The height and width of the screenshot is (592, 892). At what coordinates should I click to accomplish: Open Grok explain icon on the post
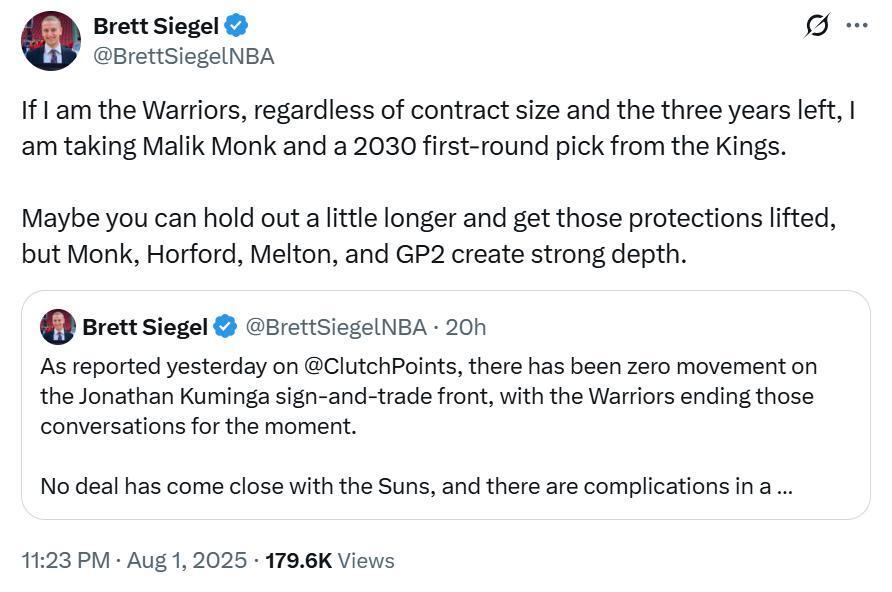pyautogui.click(x=817, y=26)
